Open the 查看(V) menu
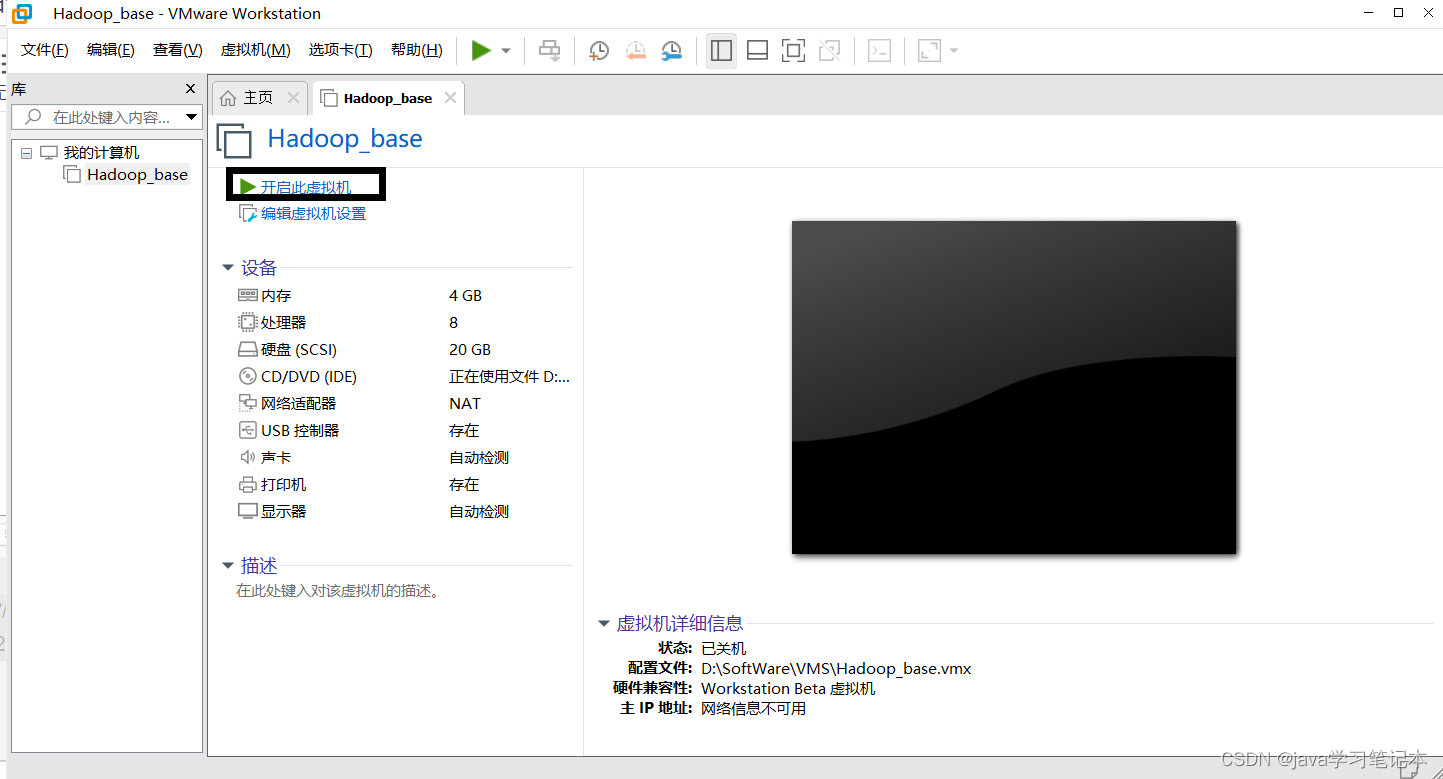 click(x=178, y=50)
